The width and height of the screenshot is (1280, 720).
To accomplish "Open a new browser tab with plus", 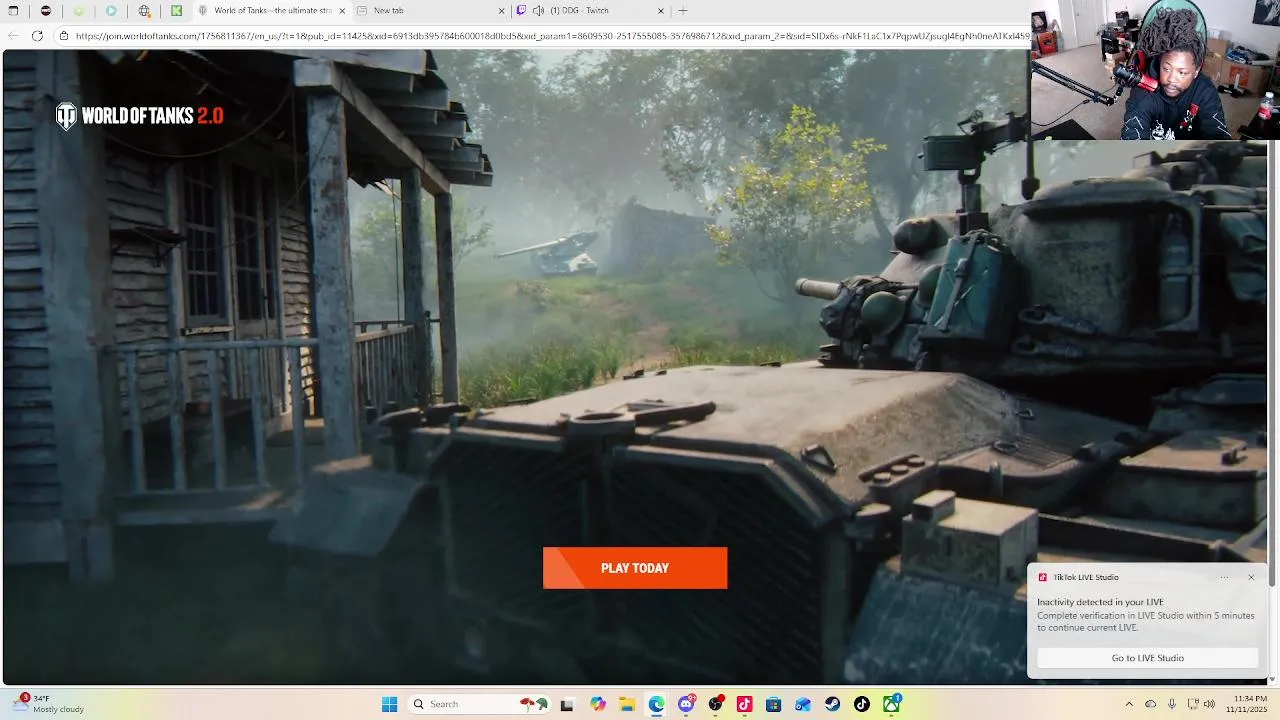I will pyautogui.click(x=683, y=11).
